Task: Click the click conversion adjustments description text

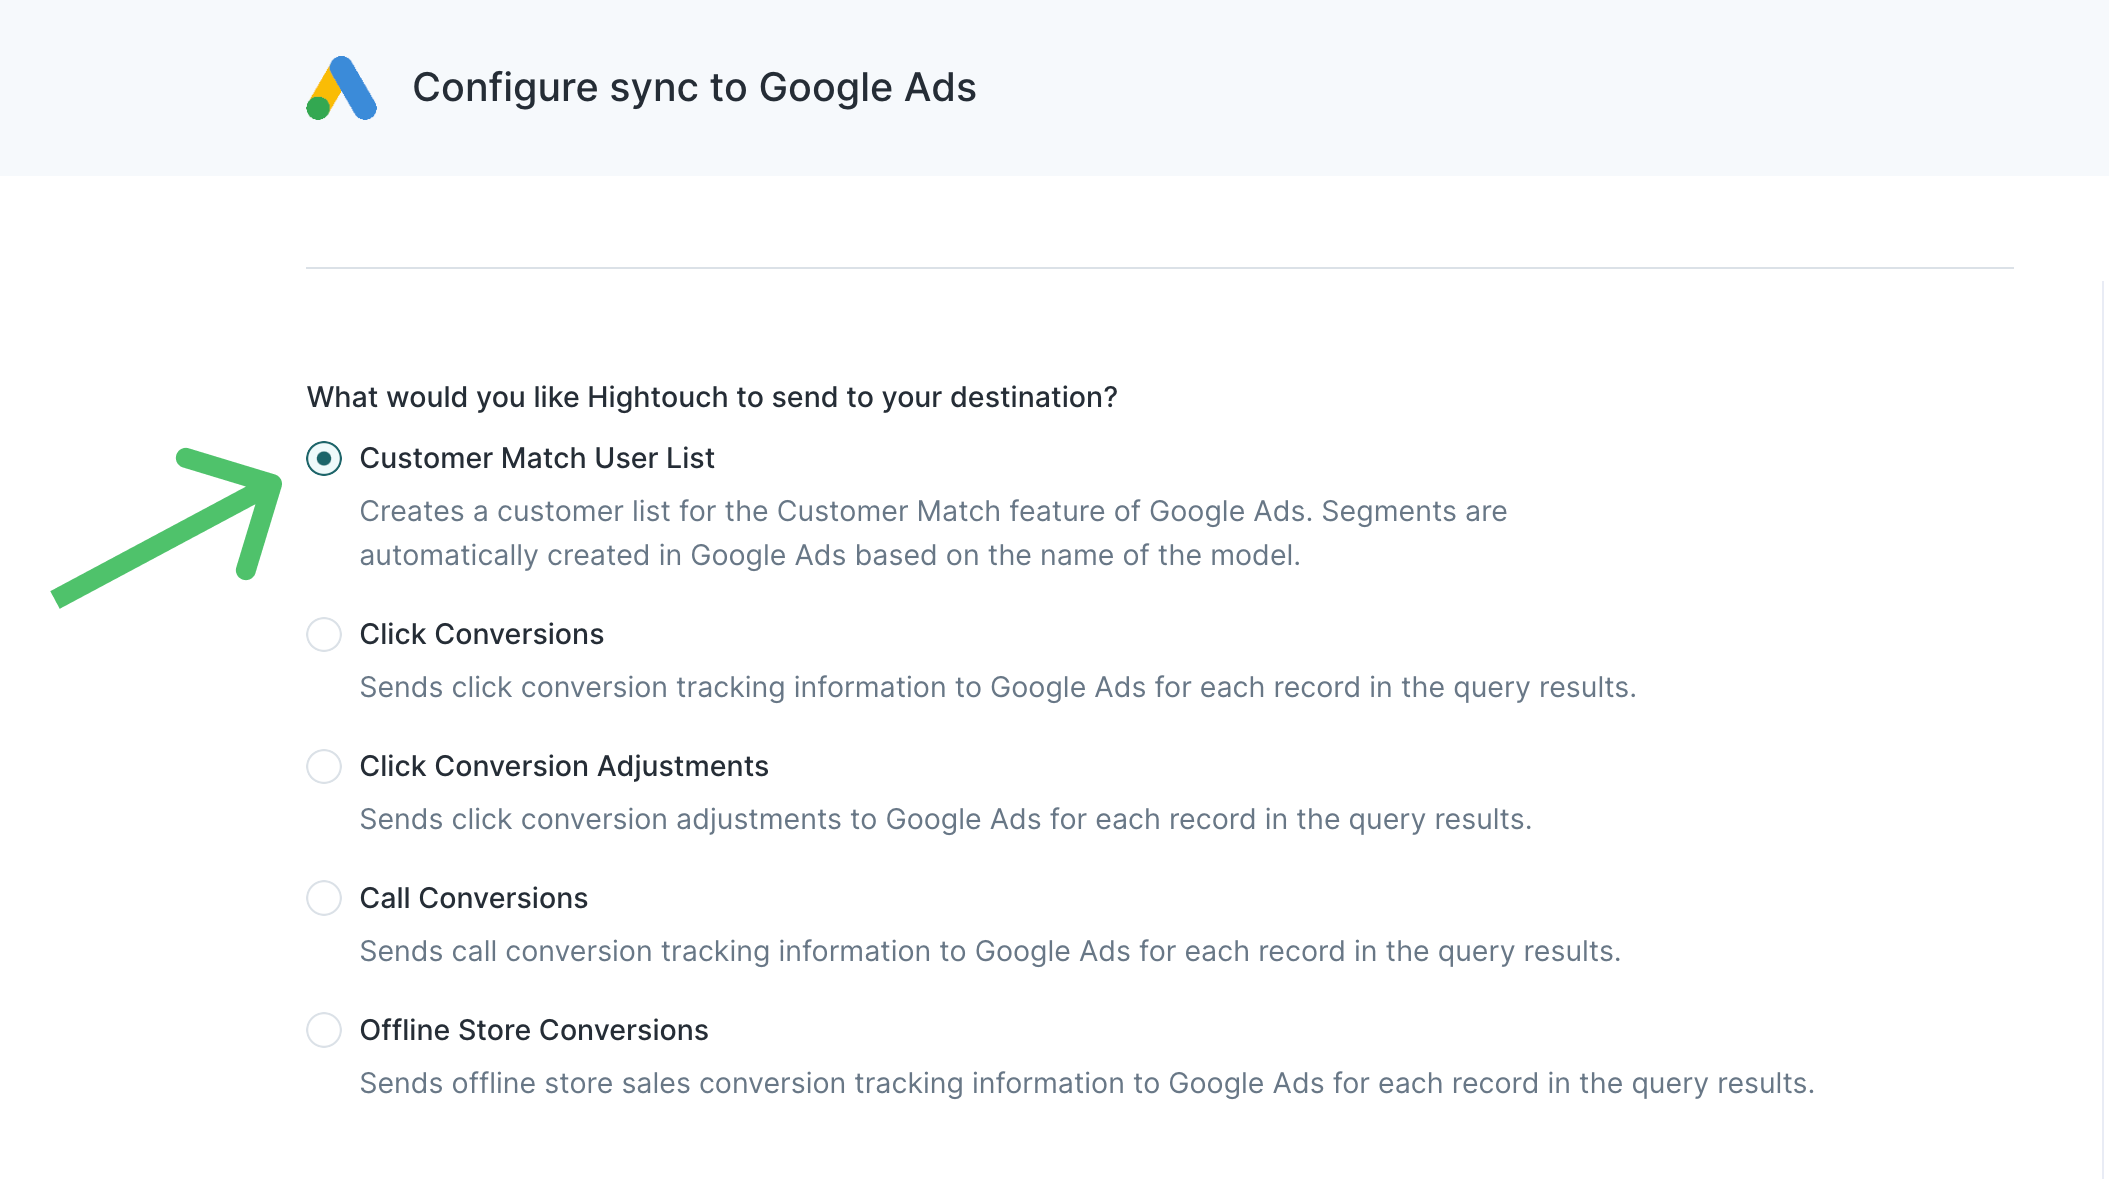Action: pyautogui.click(x=945, y=820)
